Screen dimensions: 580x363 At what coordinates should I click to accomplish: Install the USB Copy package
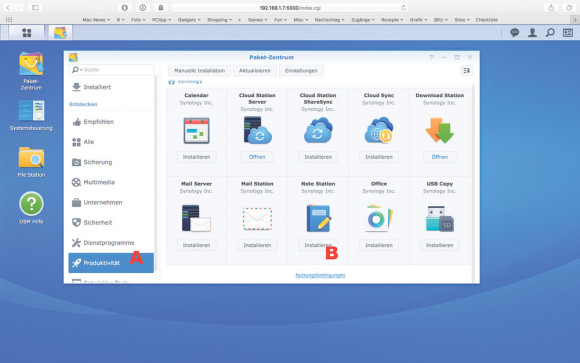[x=439, y=245]
